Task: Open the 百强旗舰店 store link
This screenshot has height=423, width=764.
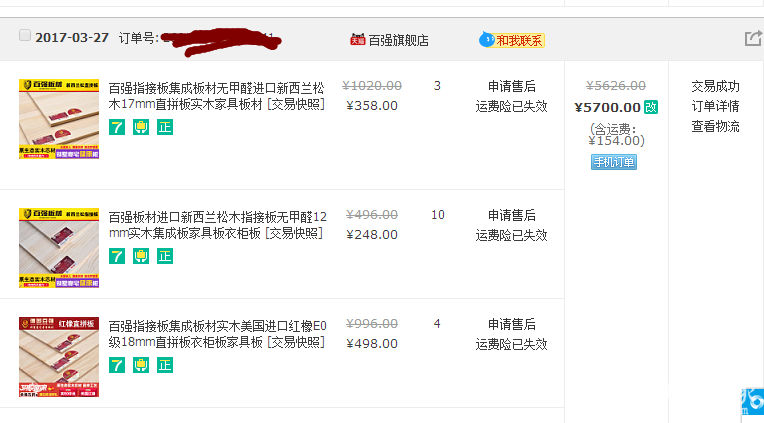Action: tap(398, 40)
